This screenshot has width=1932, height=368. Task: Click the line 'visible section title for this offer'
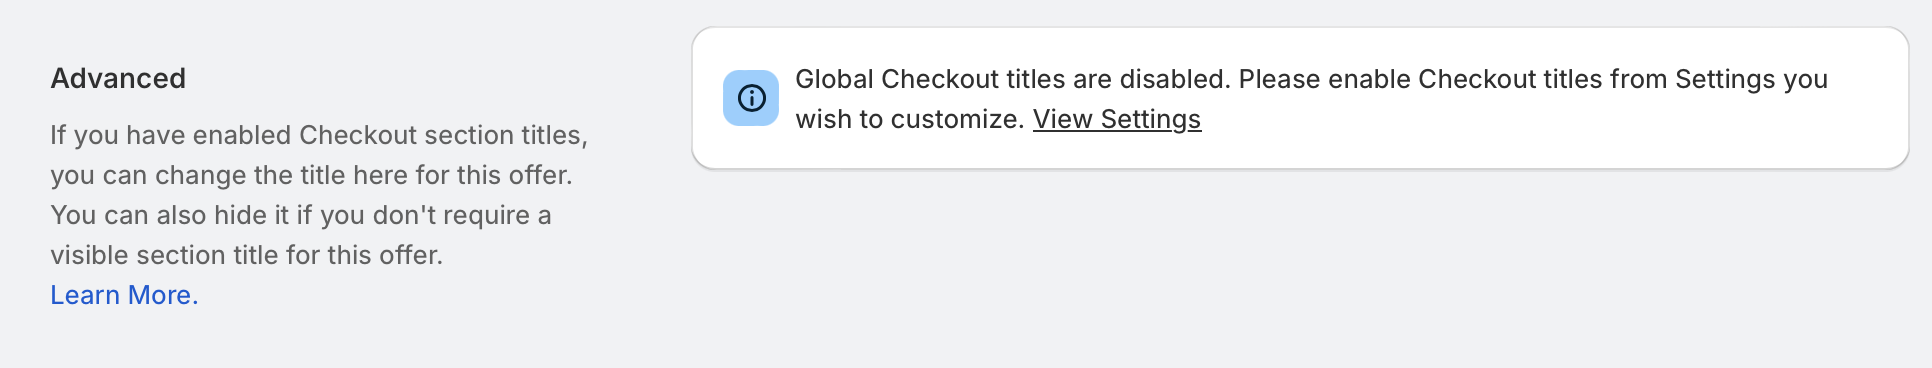[x=246, y=255]
